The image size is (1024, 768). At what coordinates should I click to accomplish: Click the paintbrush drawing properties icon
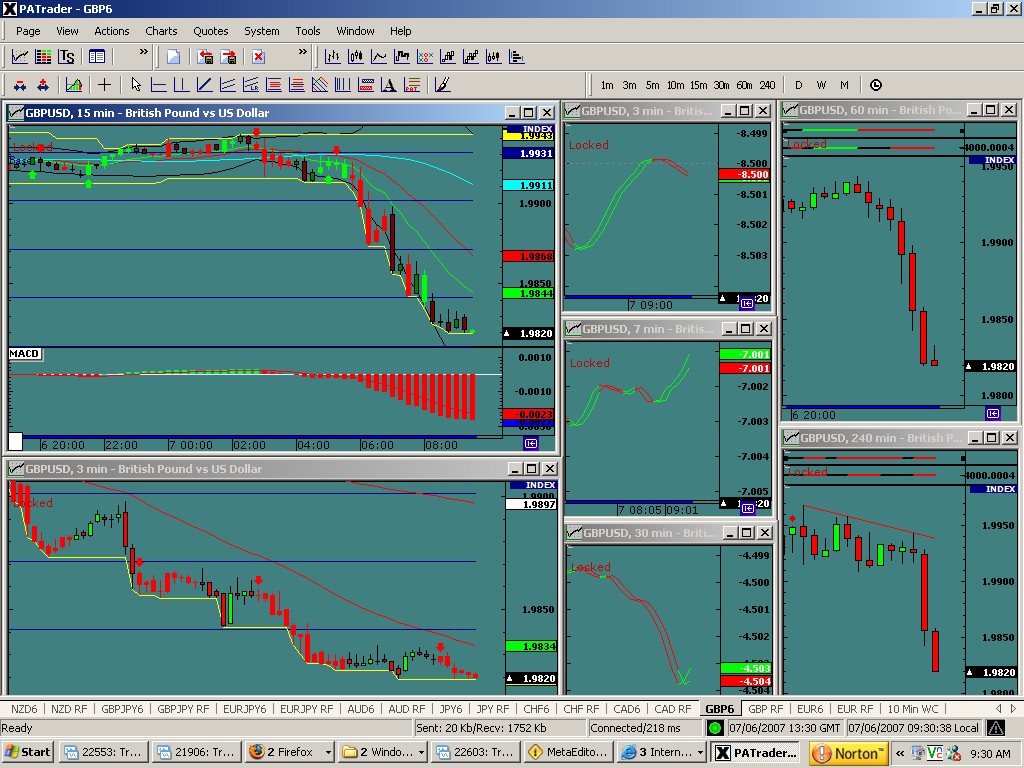click(x=442, y=85)
